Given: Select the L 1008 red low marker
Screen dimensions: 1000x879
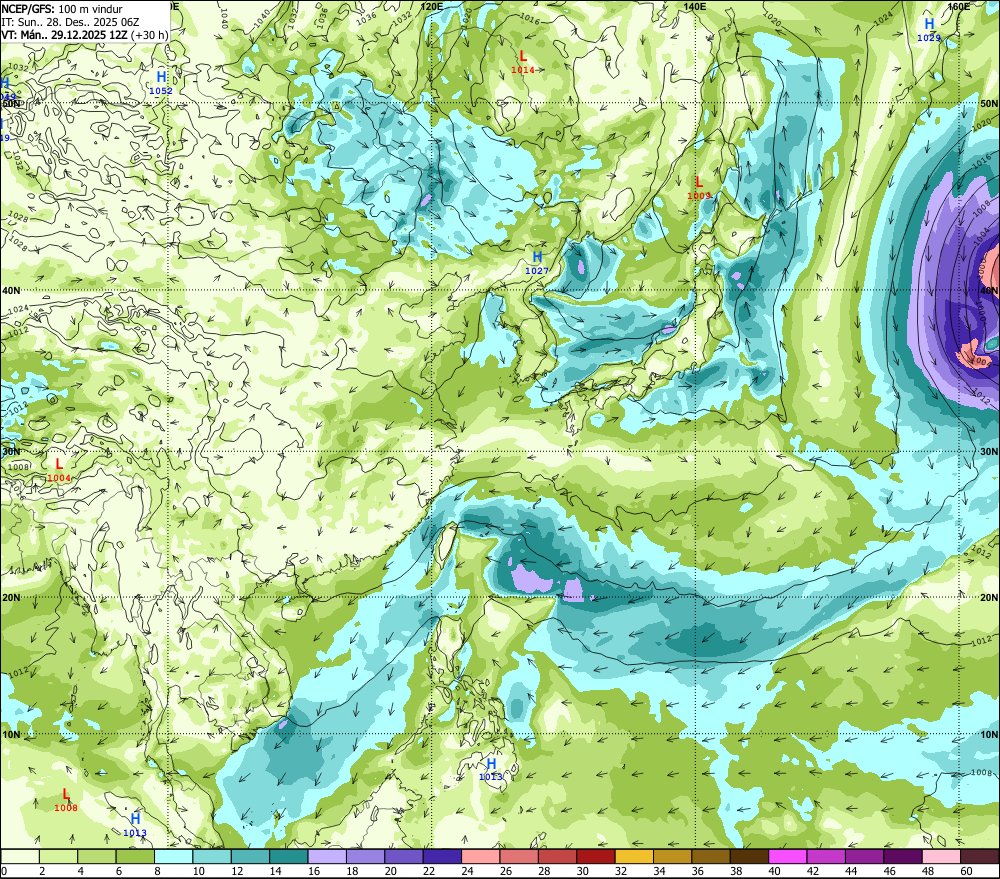Looking at the screenshot, I should pyautogui.click(x=66, y=800).
